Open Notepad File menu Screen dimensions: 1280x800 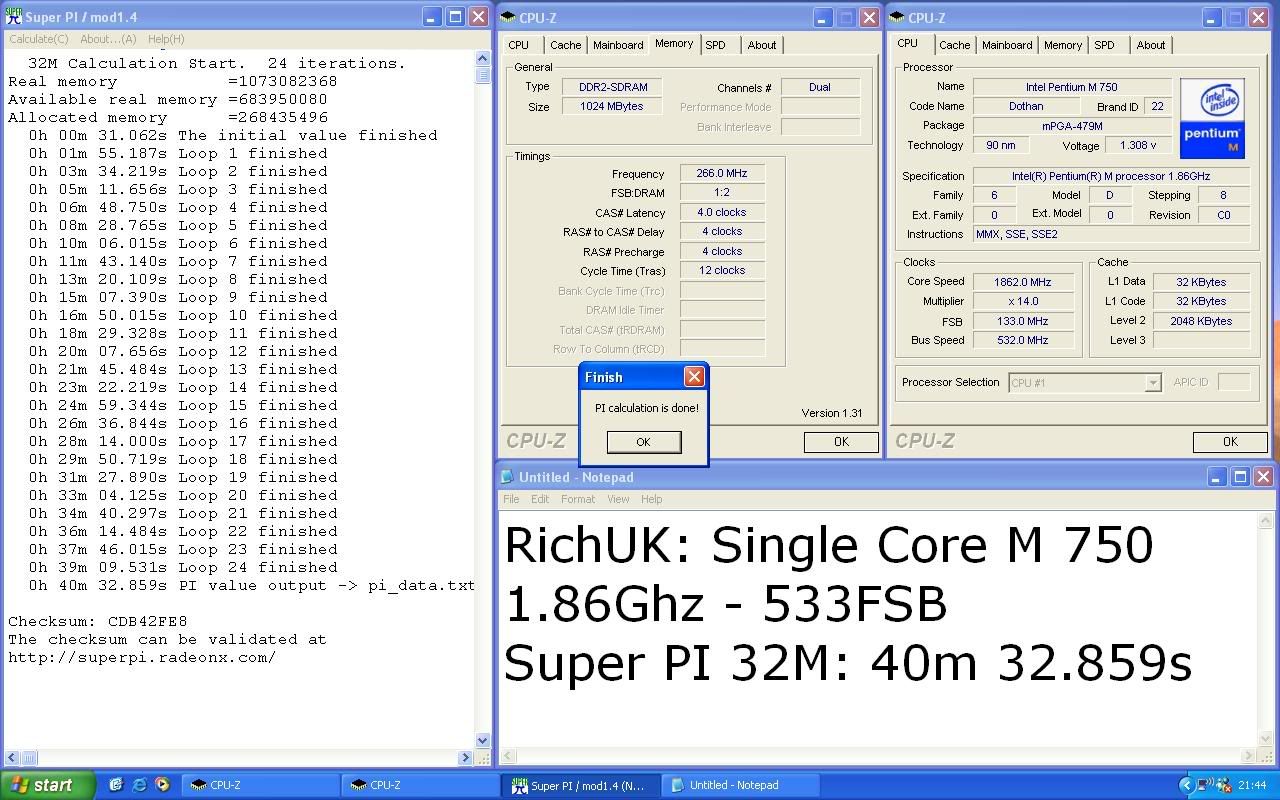coord(511,499)
